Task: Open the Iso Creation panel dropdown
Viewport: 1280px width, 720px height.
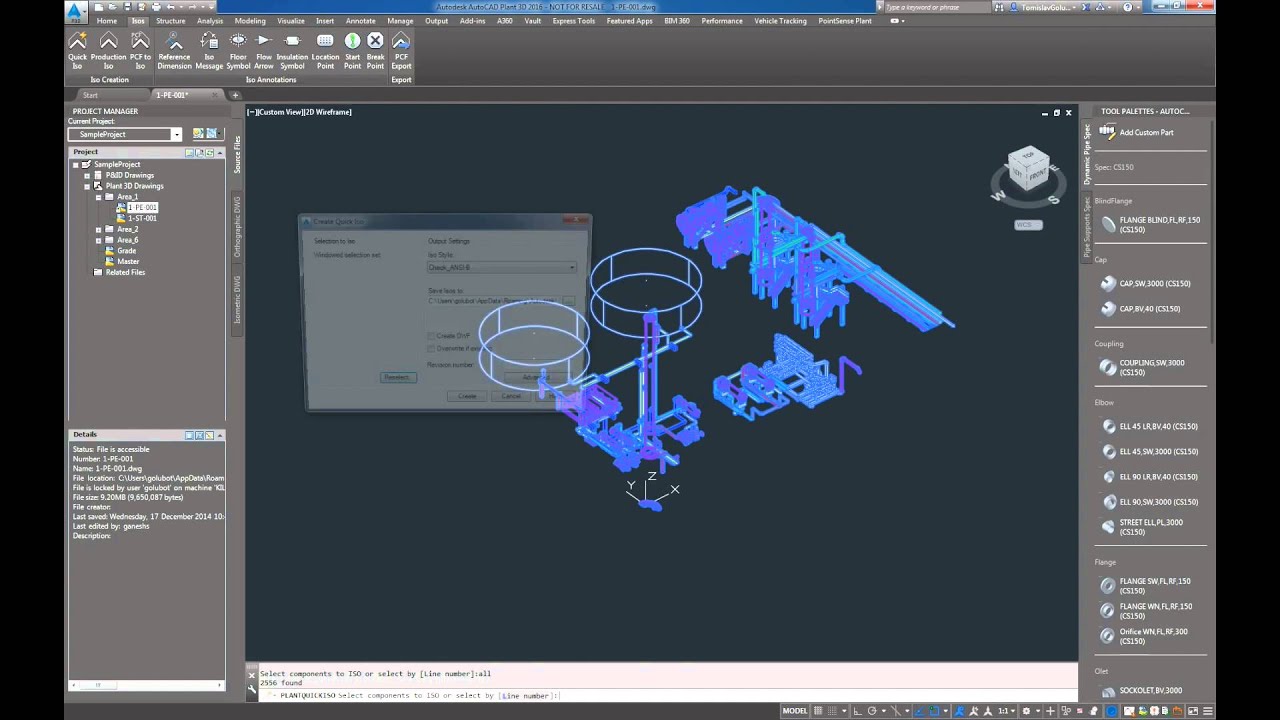Action: click(109, 80)
